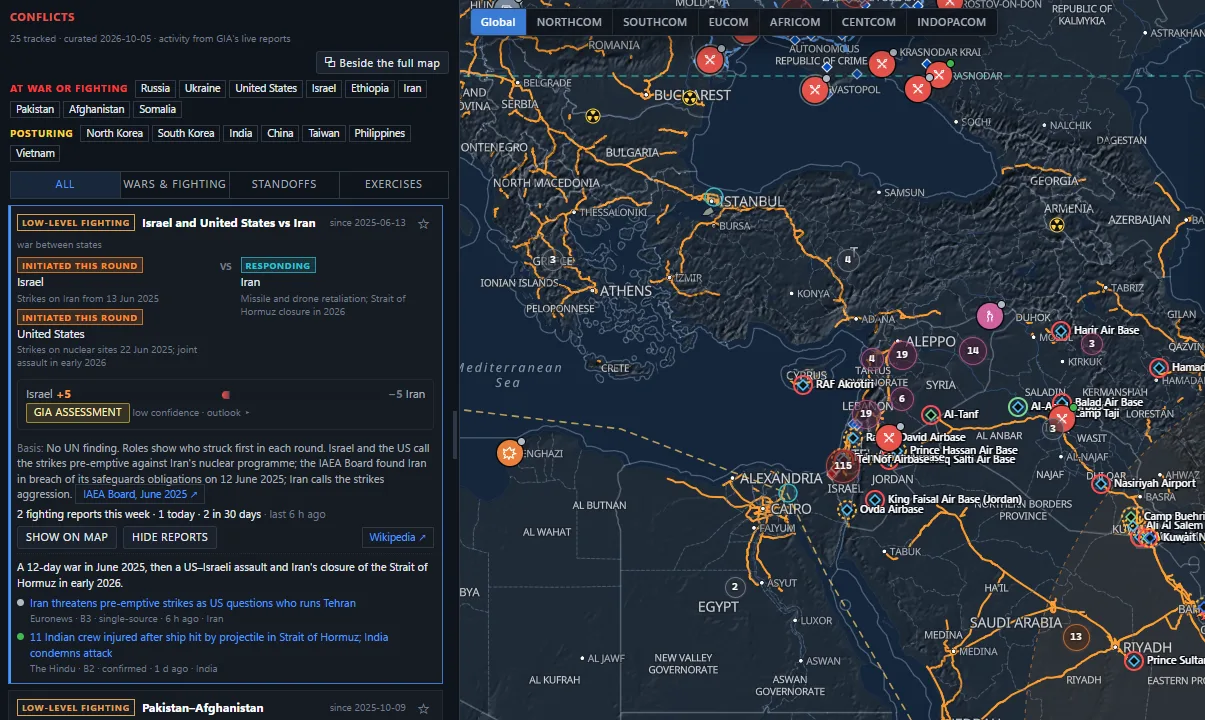Open the IAEA Board, June 2025 source link
The width and height of the screenshot is (1205, 720).
tap(141, 494)
